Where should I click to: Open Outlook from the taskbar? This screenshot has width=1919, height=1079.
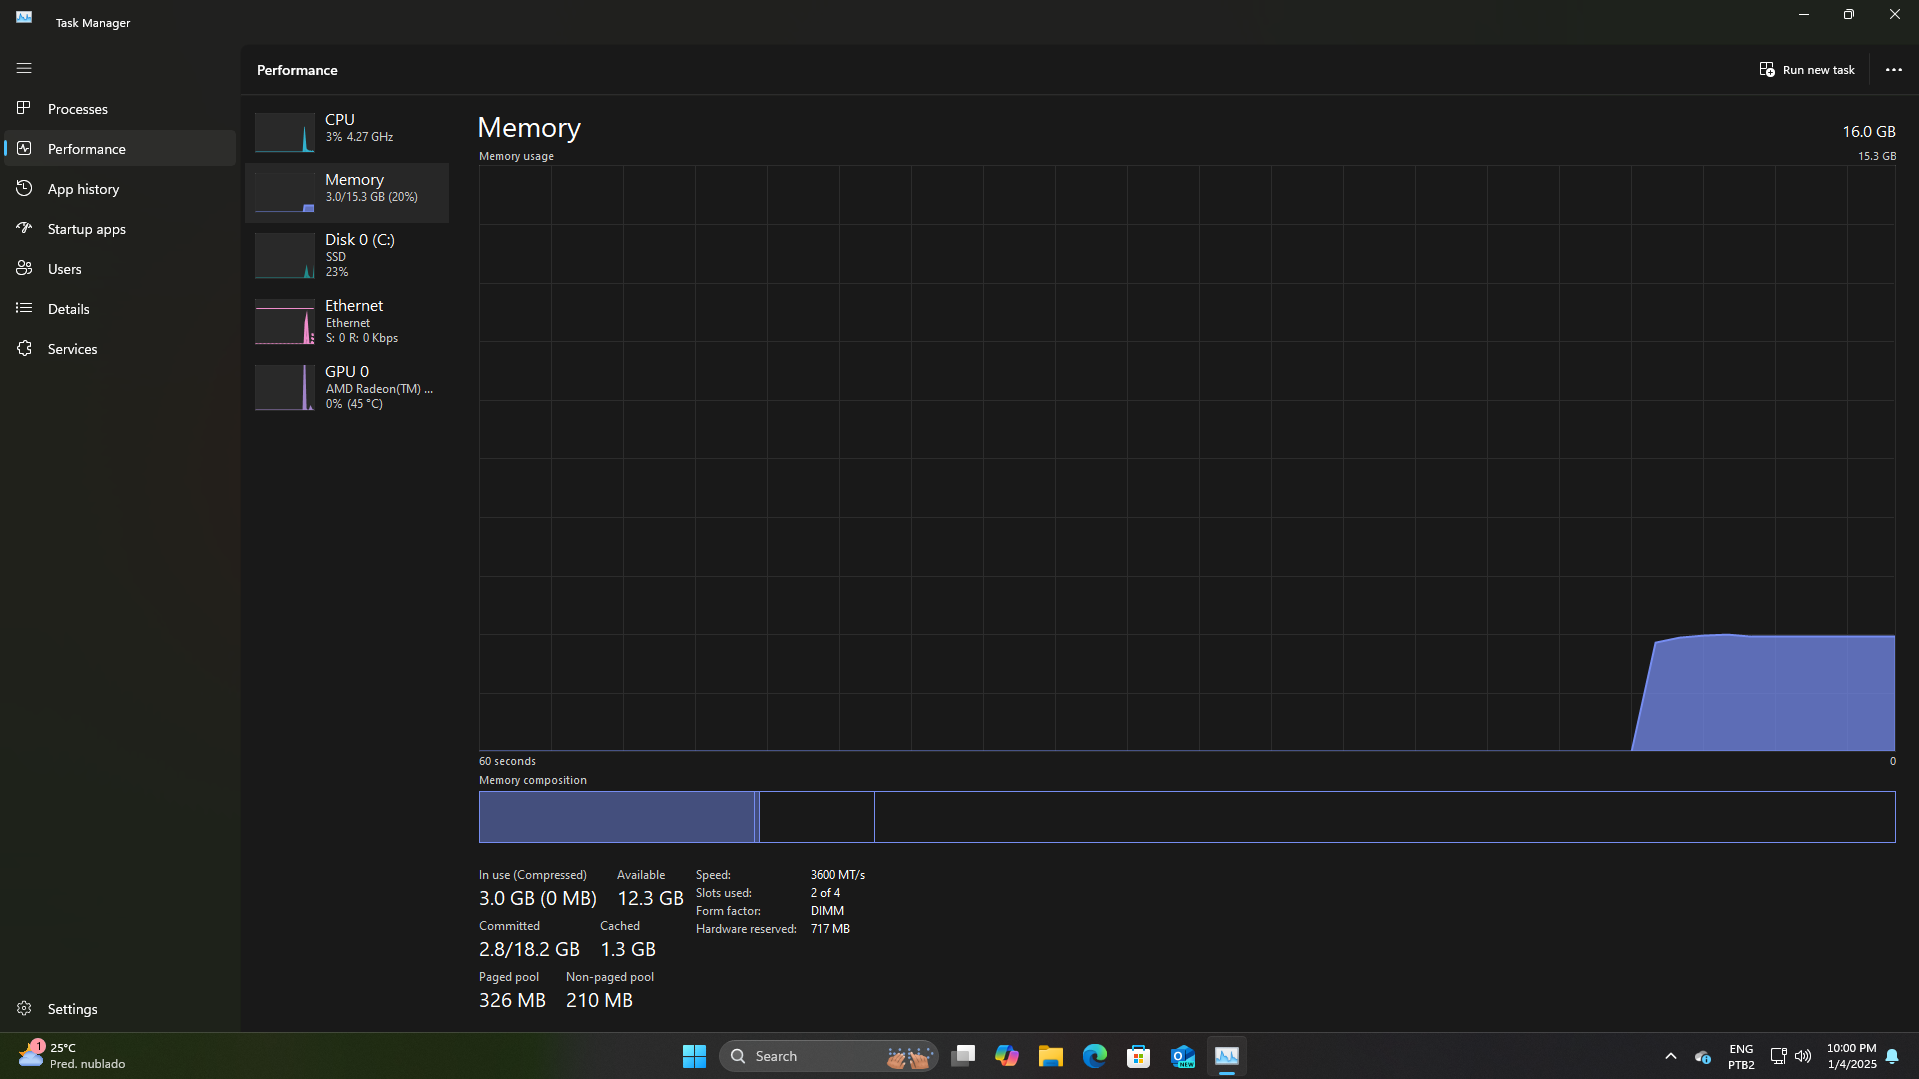coord(1183,1056)
